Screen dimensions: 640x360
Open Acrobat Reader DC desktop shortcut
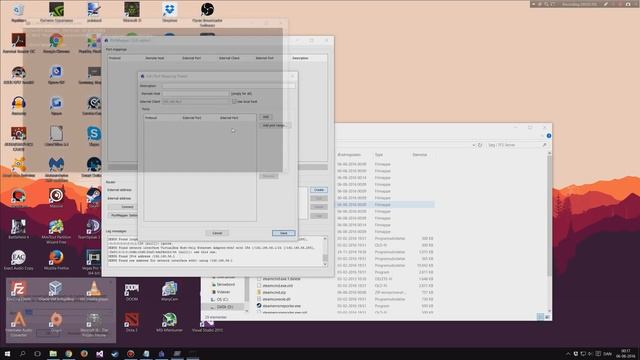tap(18, 43)
